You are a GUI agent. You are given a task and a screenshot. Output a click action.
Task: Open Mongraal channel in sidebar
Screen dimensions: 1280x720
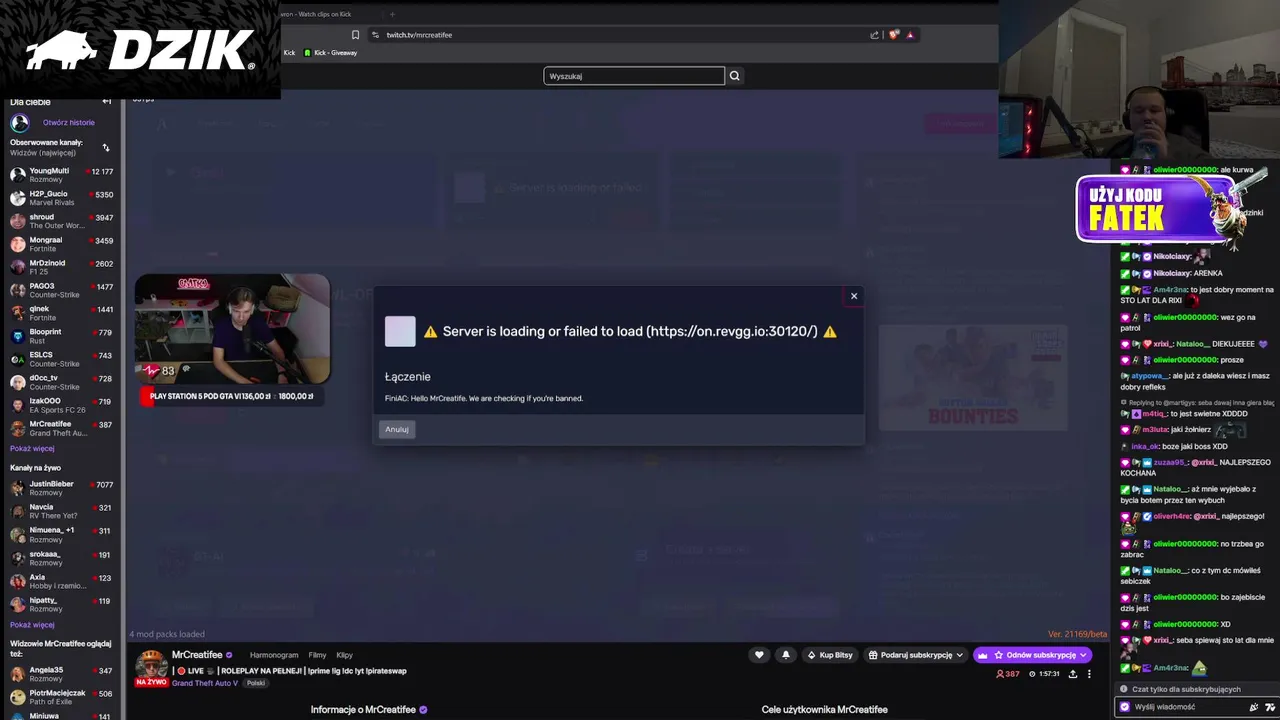point(62,244)
